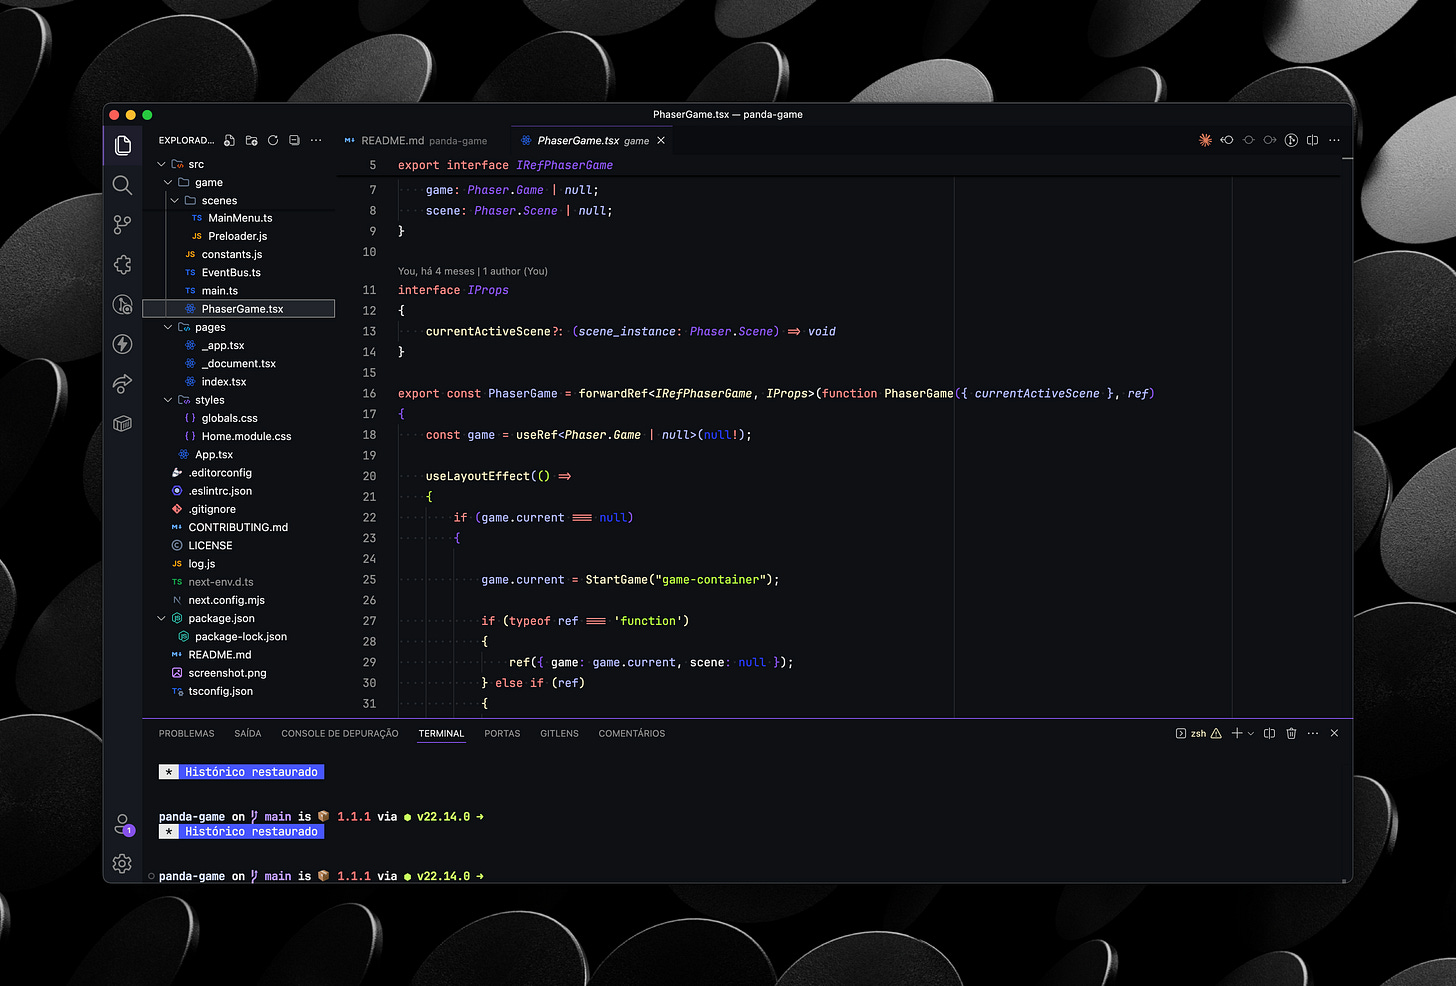Open the Accounts menu with badge
The width and height of the screenshot is (1456, 986).
123,824
